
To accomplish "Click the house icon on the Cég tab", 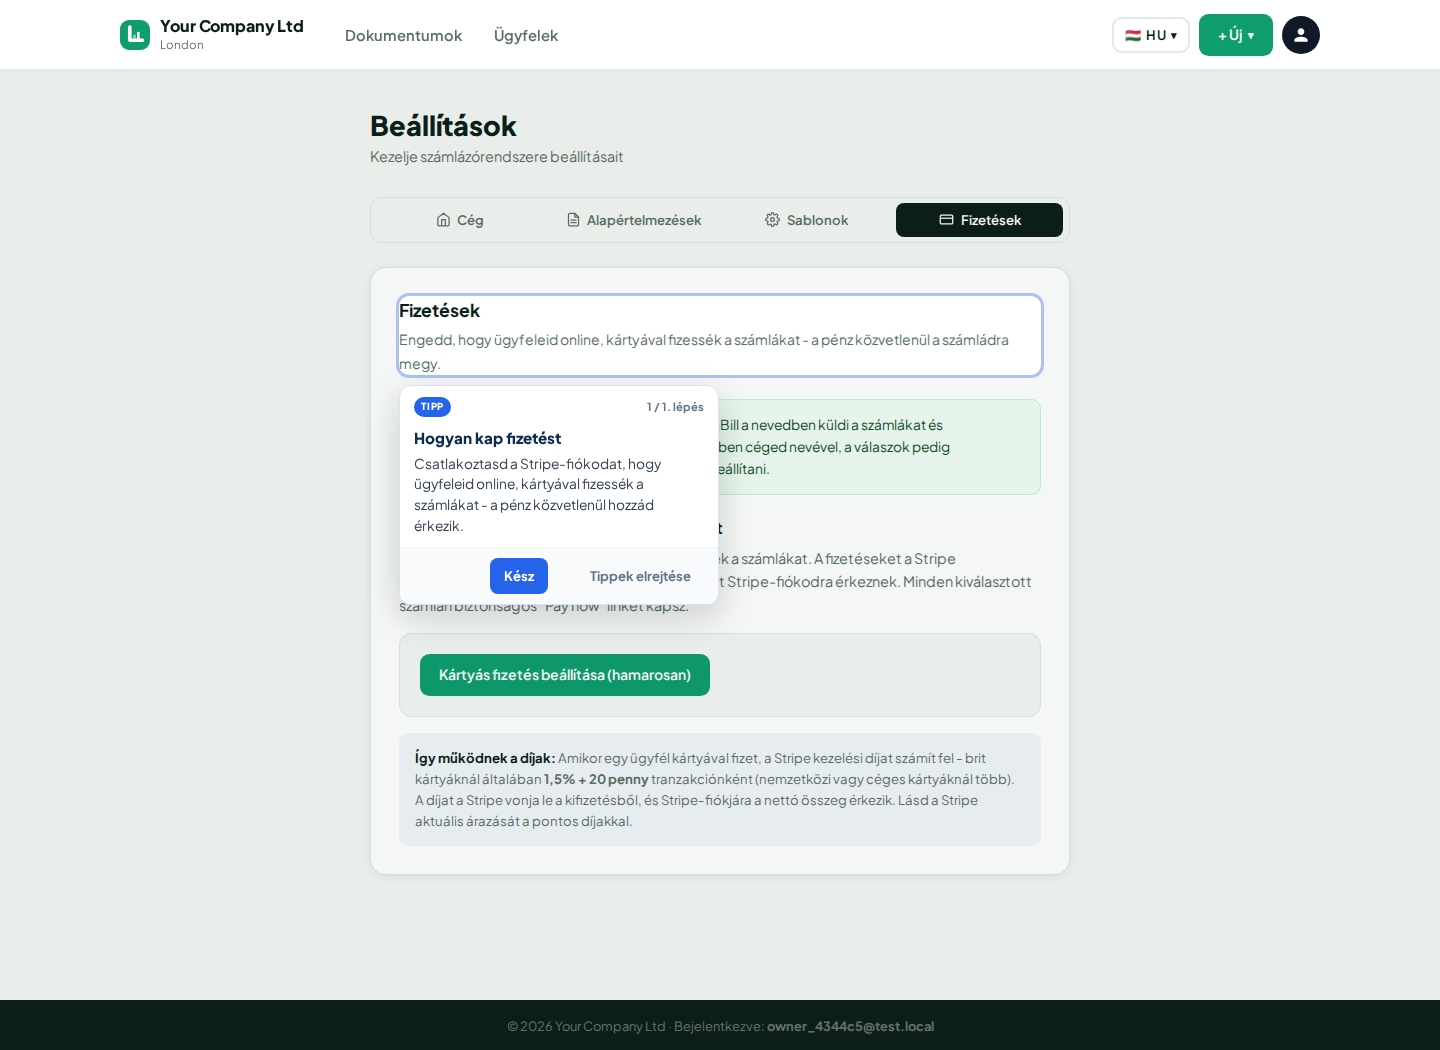I will click(443, 220).
